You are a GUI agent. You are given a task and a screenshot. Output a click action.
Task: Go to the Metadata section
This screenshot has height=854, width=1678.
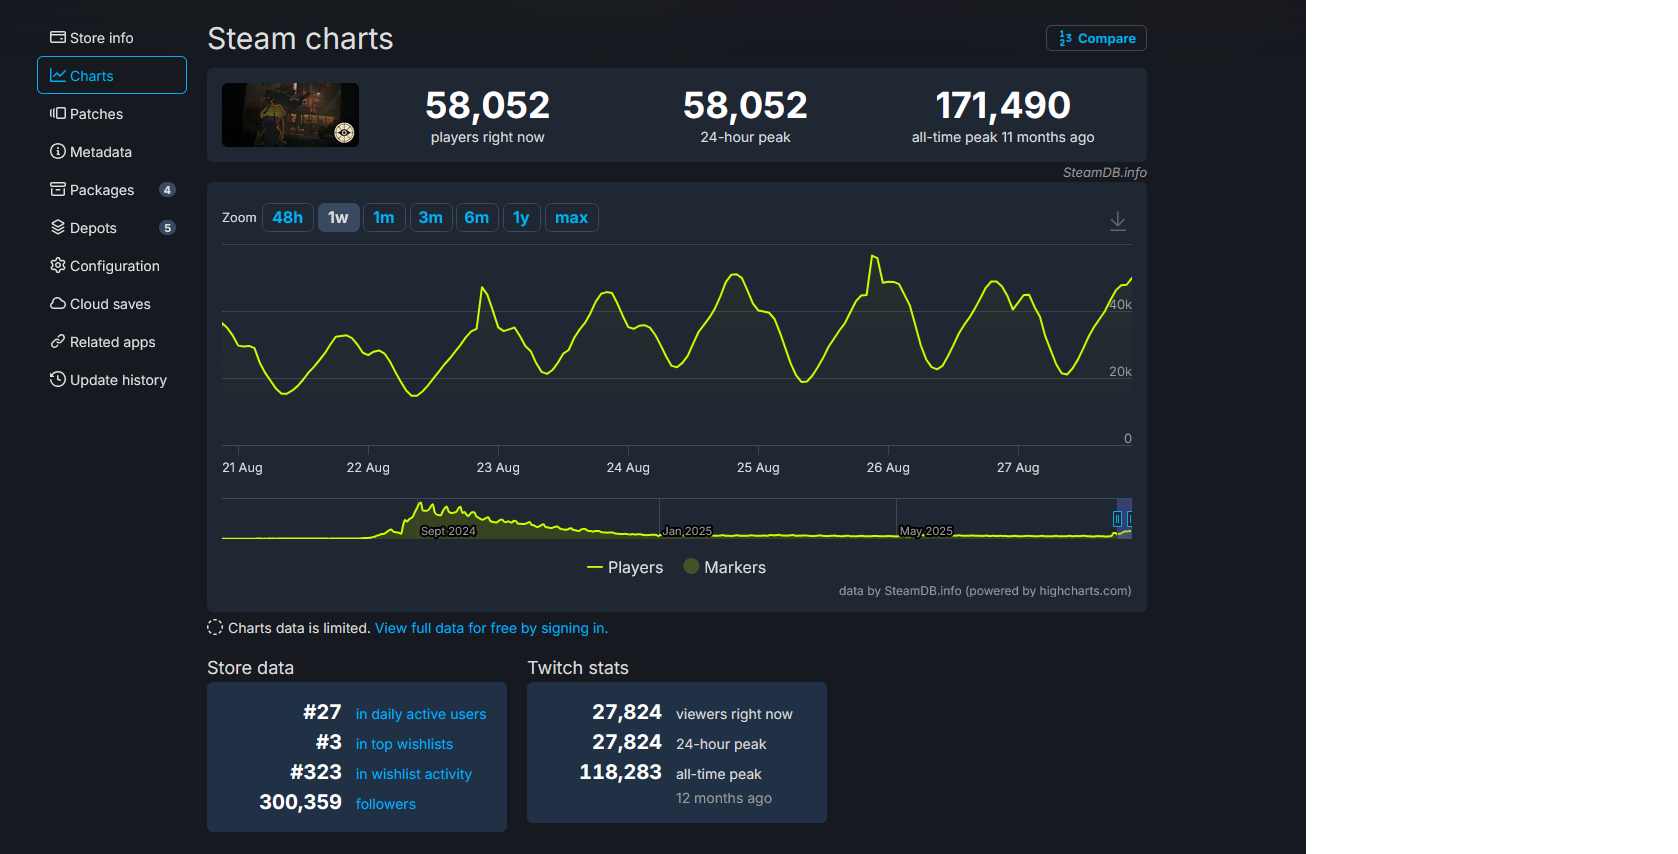(112, 152)
